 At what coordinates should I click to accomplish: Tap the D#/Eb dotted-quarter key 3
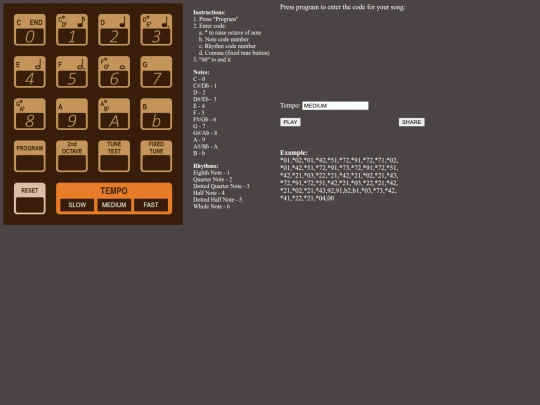156,30
